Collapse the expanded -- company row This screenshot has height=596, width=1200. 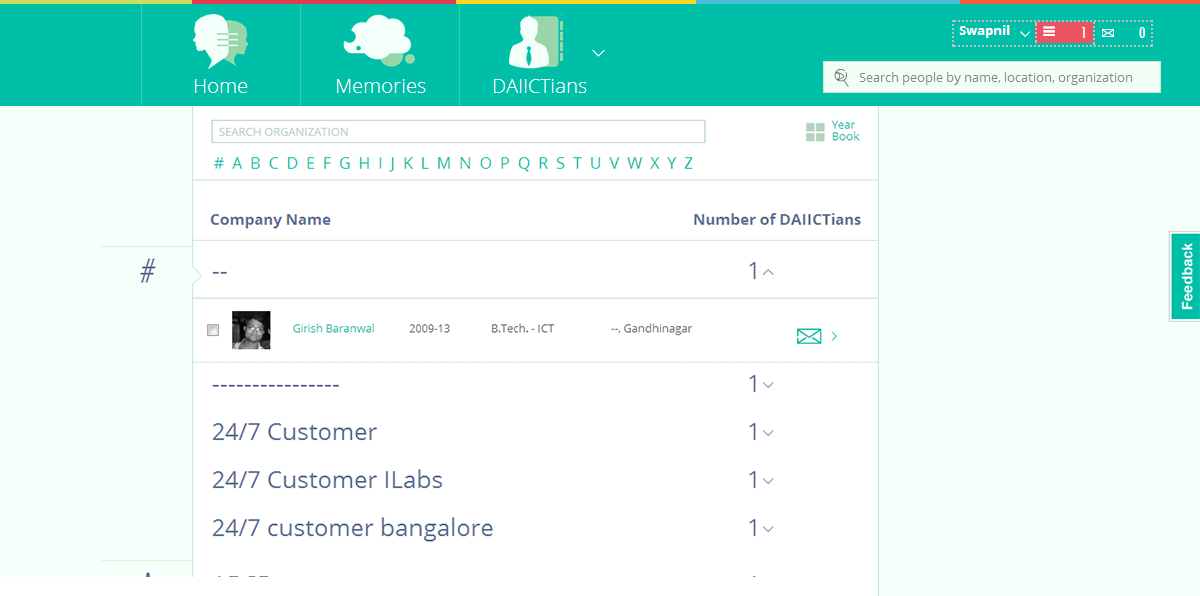[768, 272]
